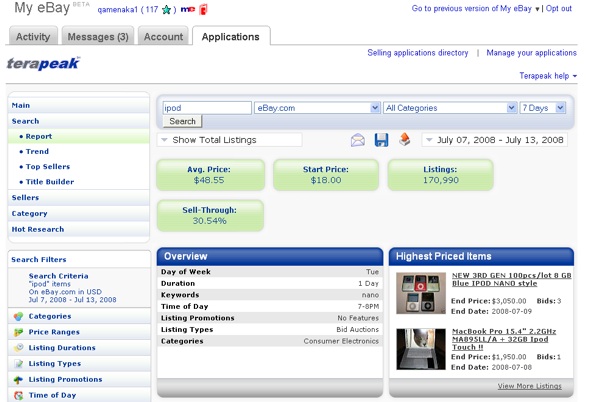Open the Main menu item
This screenshot has width=590, height=402.
79,105
